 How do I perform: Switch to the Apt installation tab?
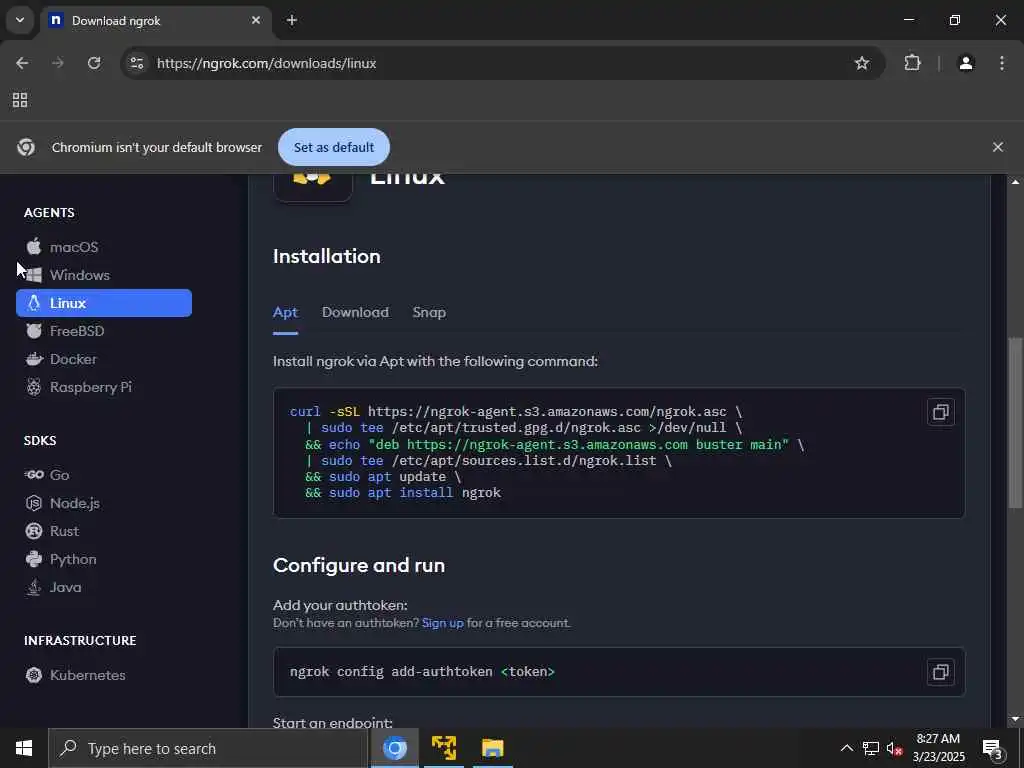[285, 313]
